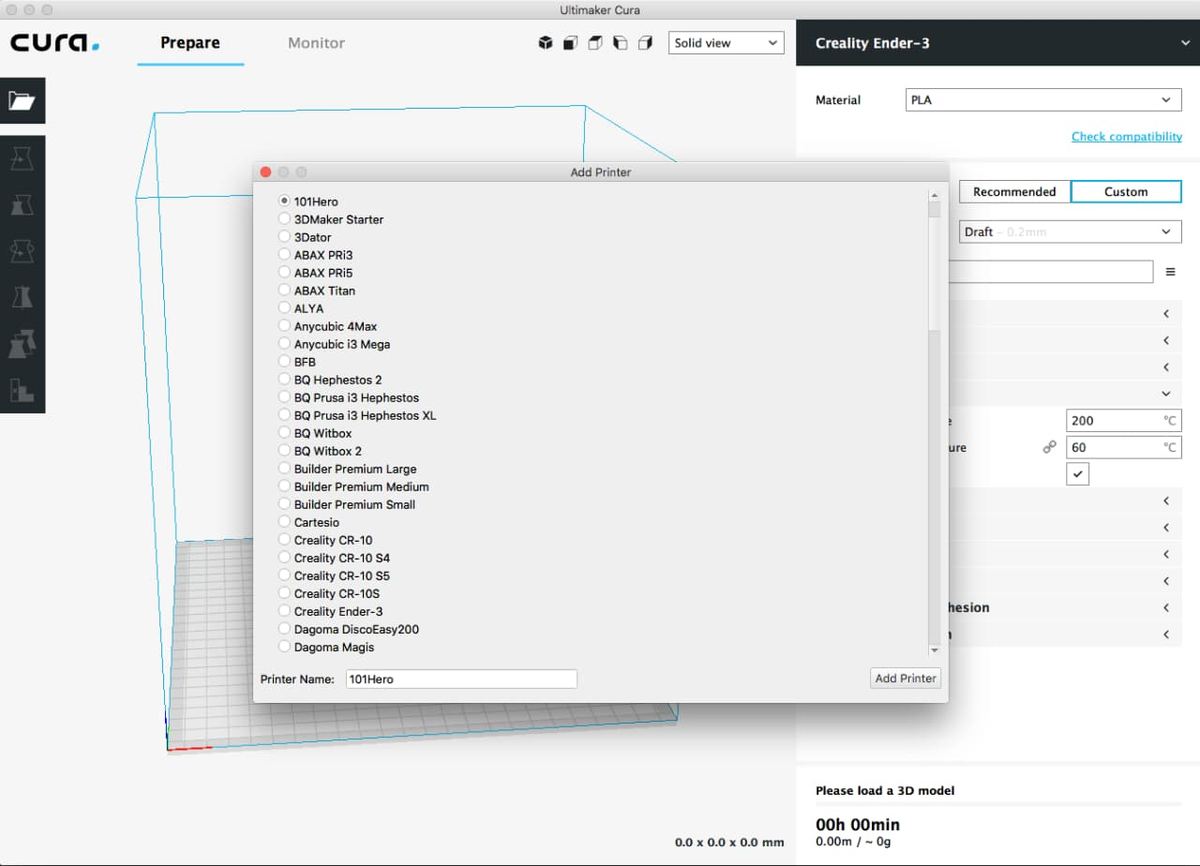
Task: Click the printer list scroll down arrow
Action: (934, 649)
